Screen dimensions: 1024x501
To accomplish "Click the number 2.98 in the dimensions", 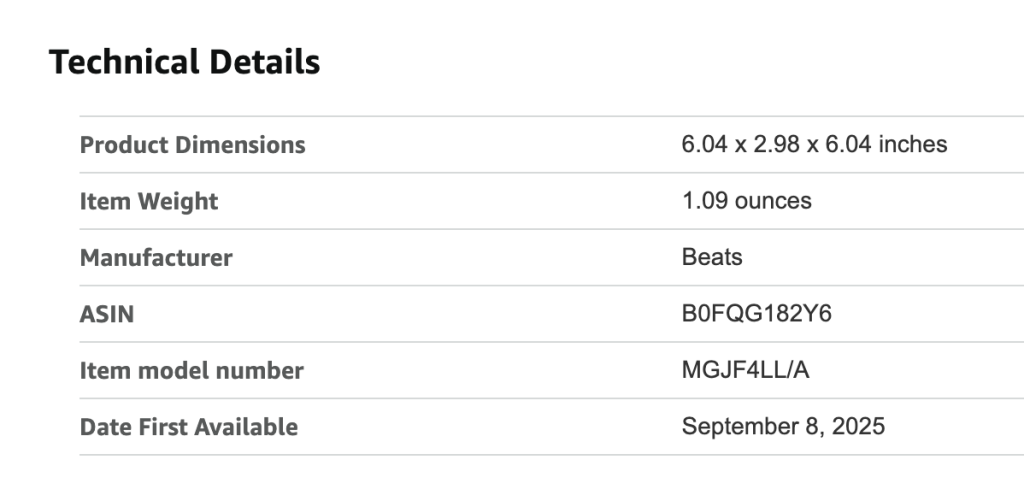I will (x=778, y=144).
